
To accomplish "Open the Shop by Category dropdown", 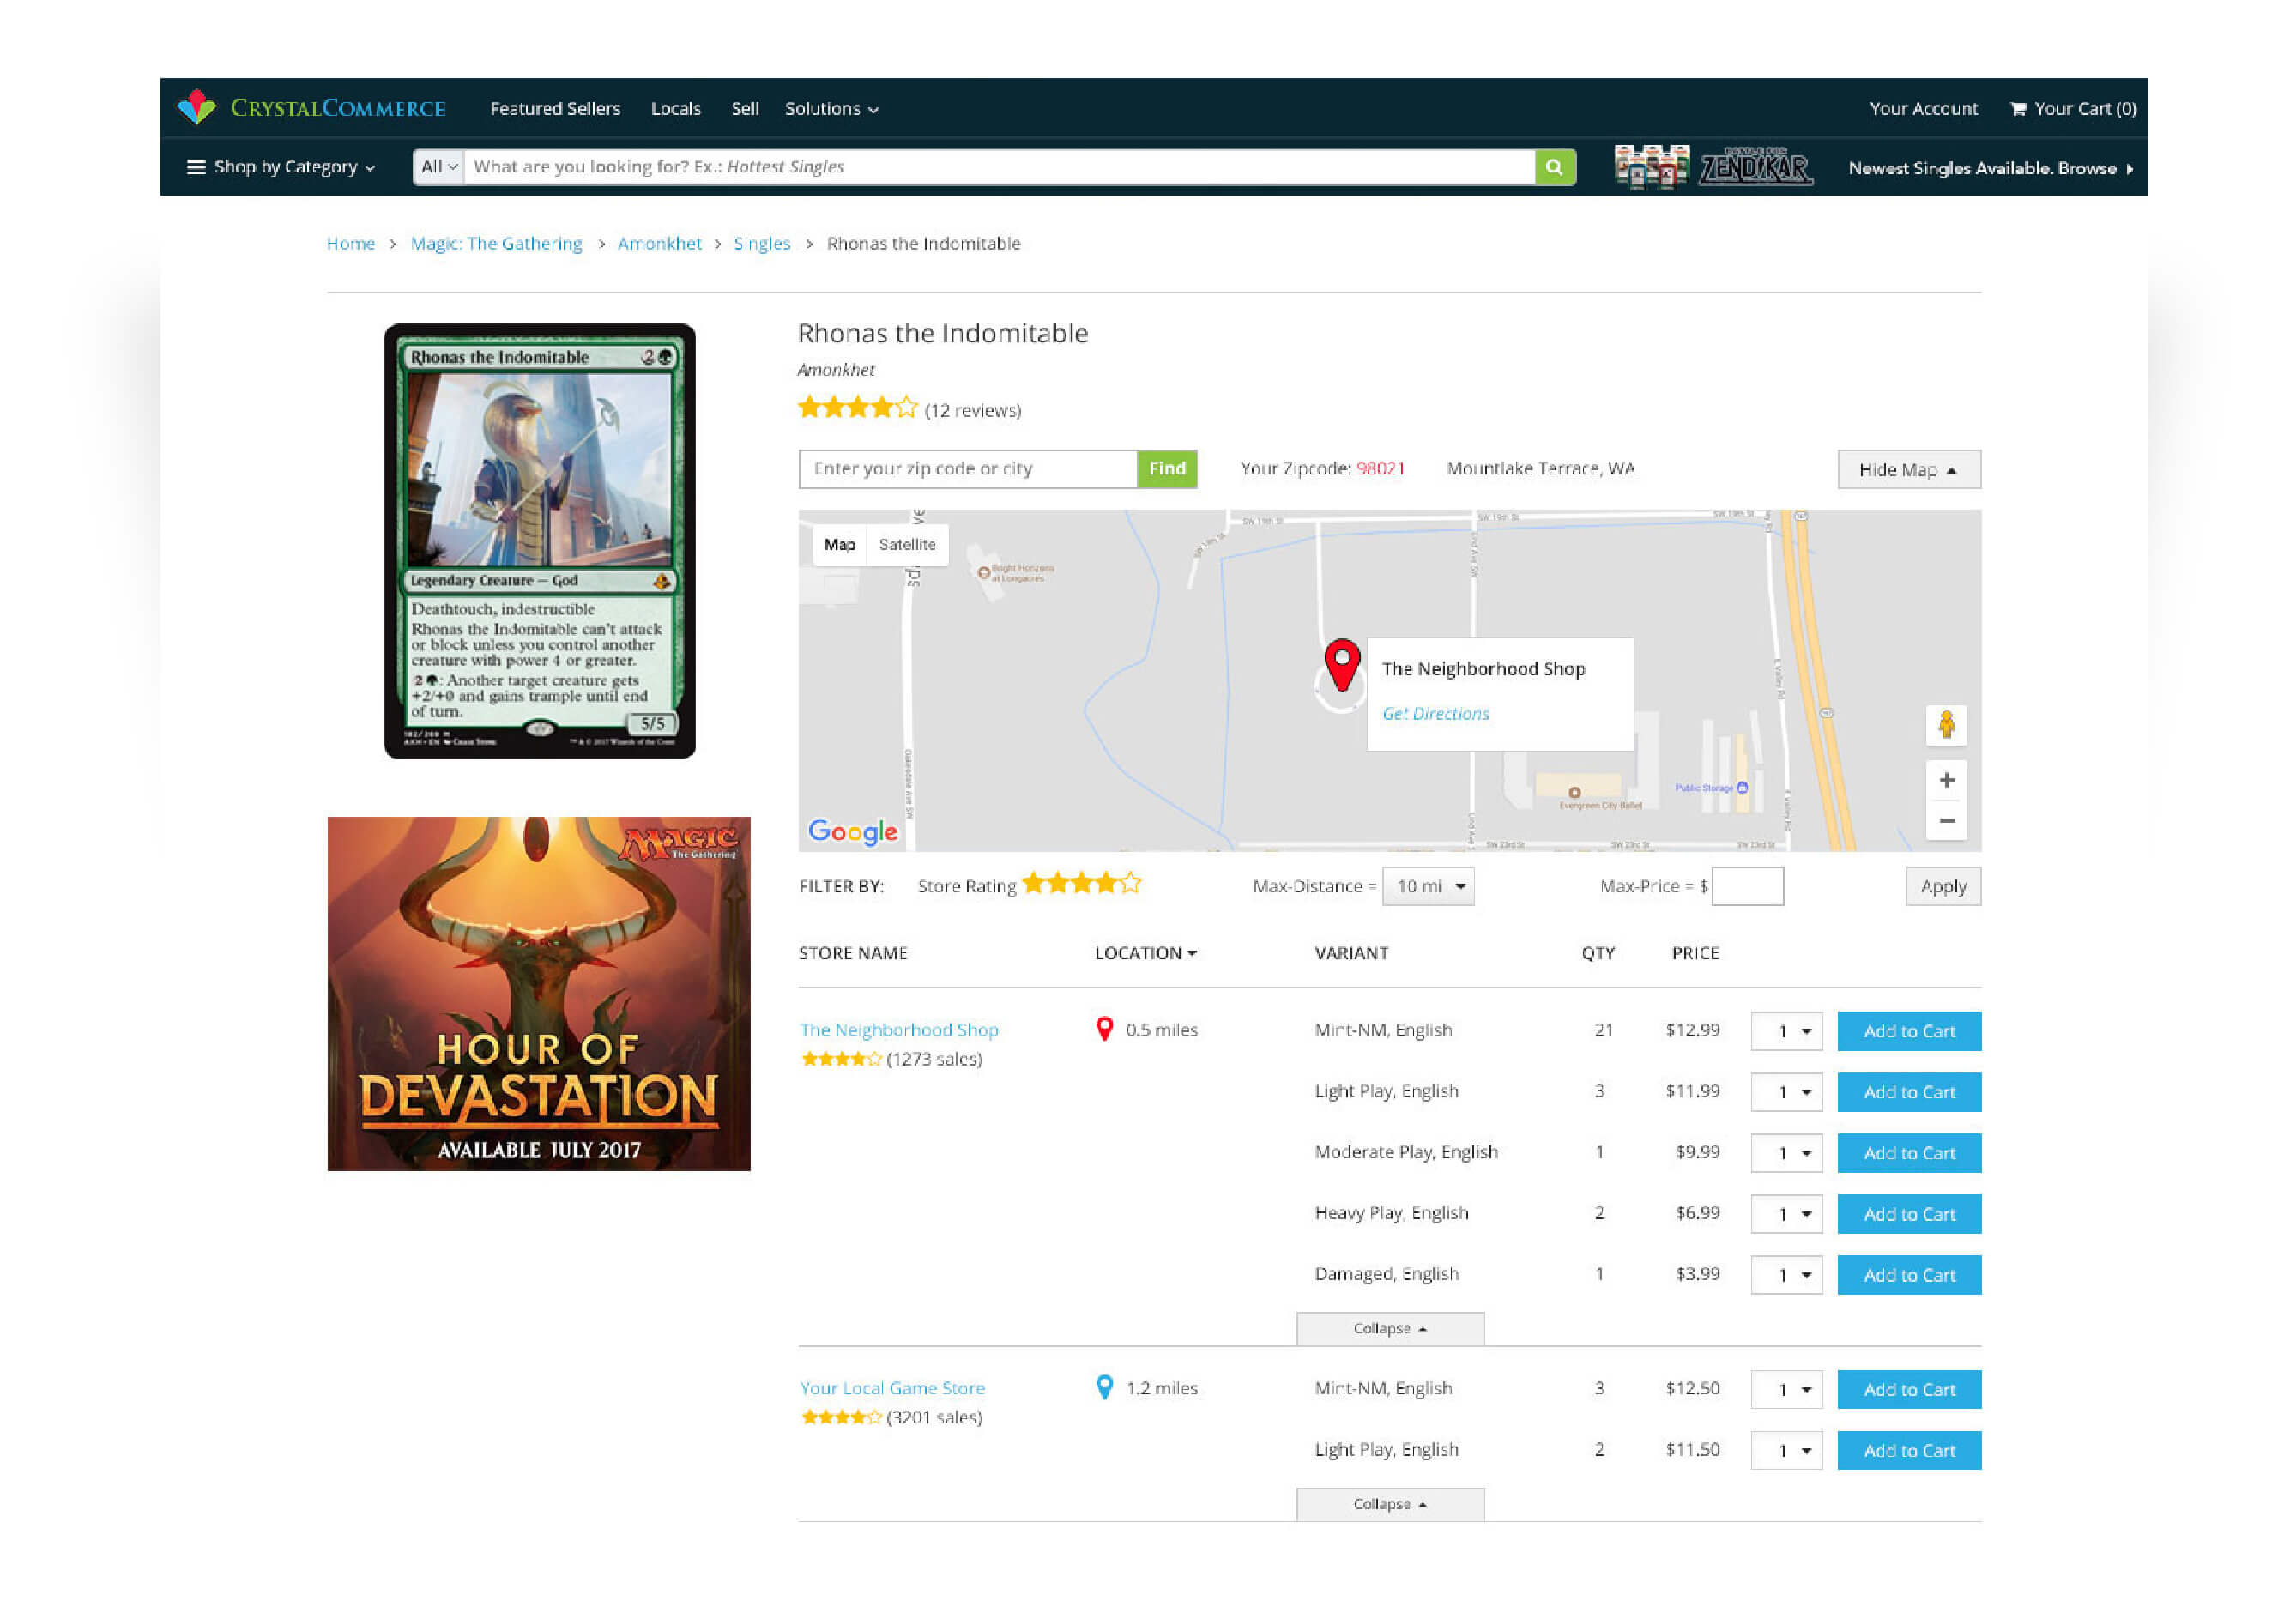I will tap(281, 167).
